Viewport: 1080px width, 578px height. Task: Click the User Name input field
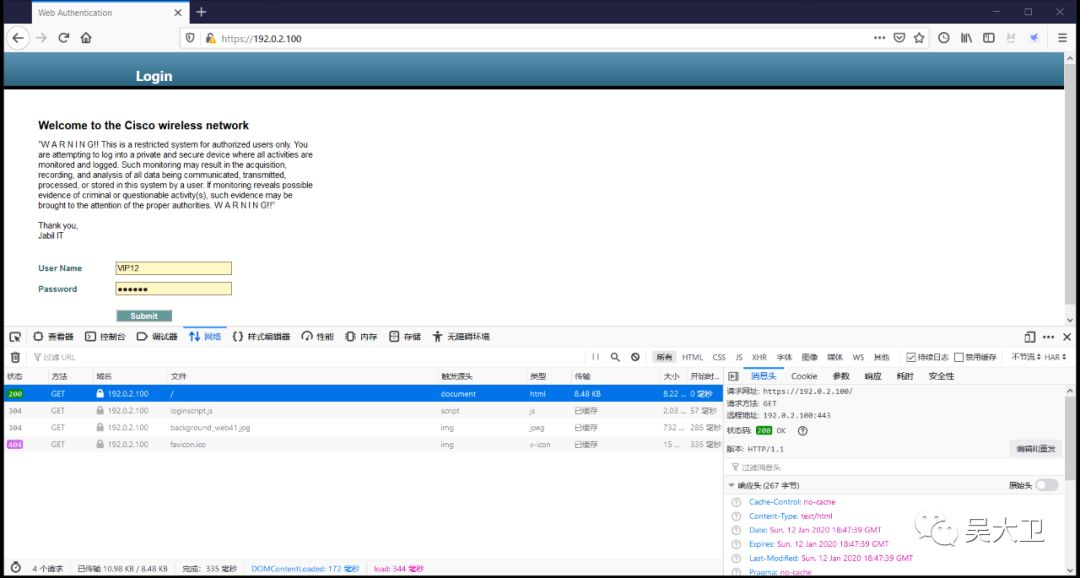pyautogui.click(x=174, y=268)
